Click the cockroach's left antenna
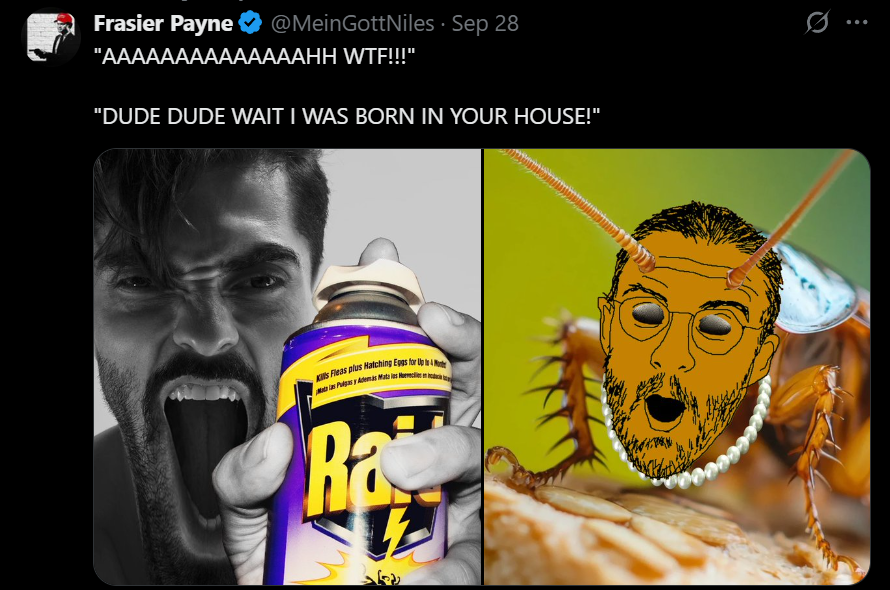 coord(579,209)
